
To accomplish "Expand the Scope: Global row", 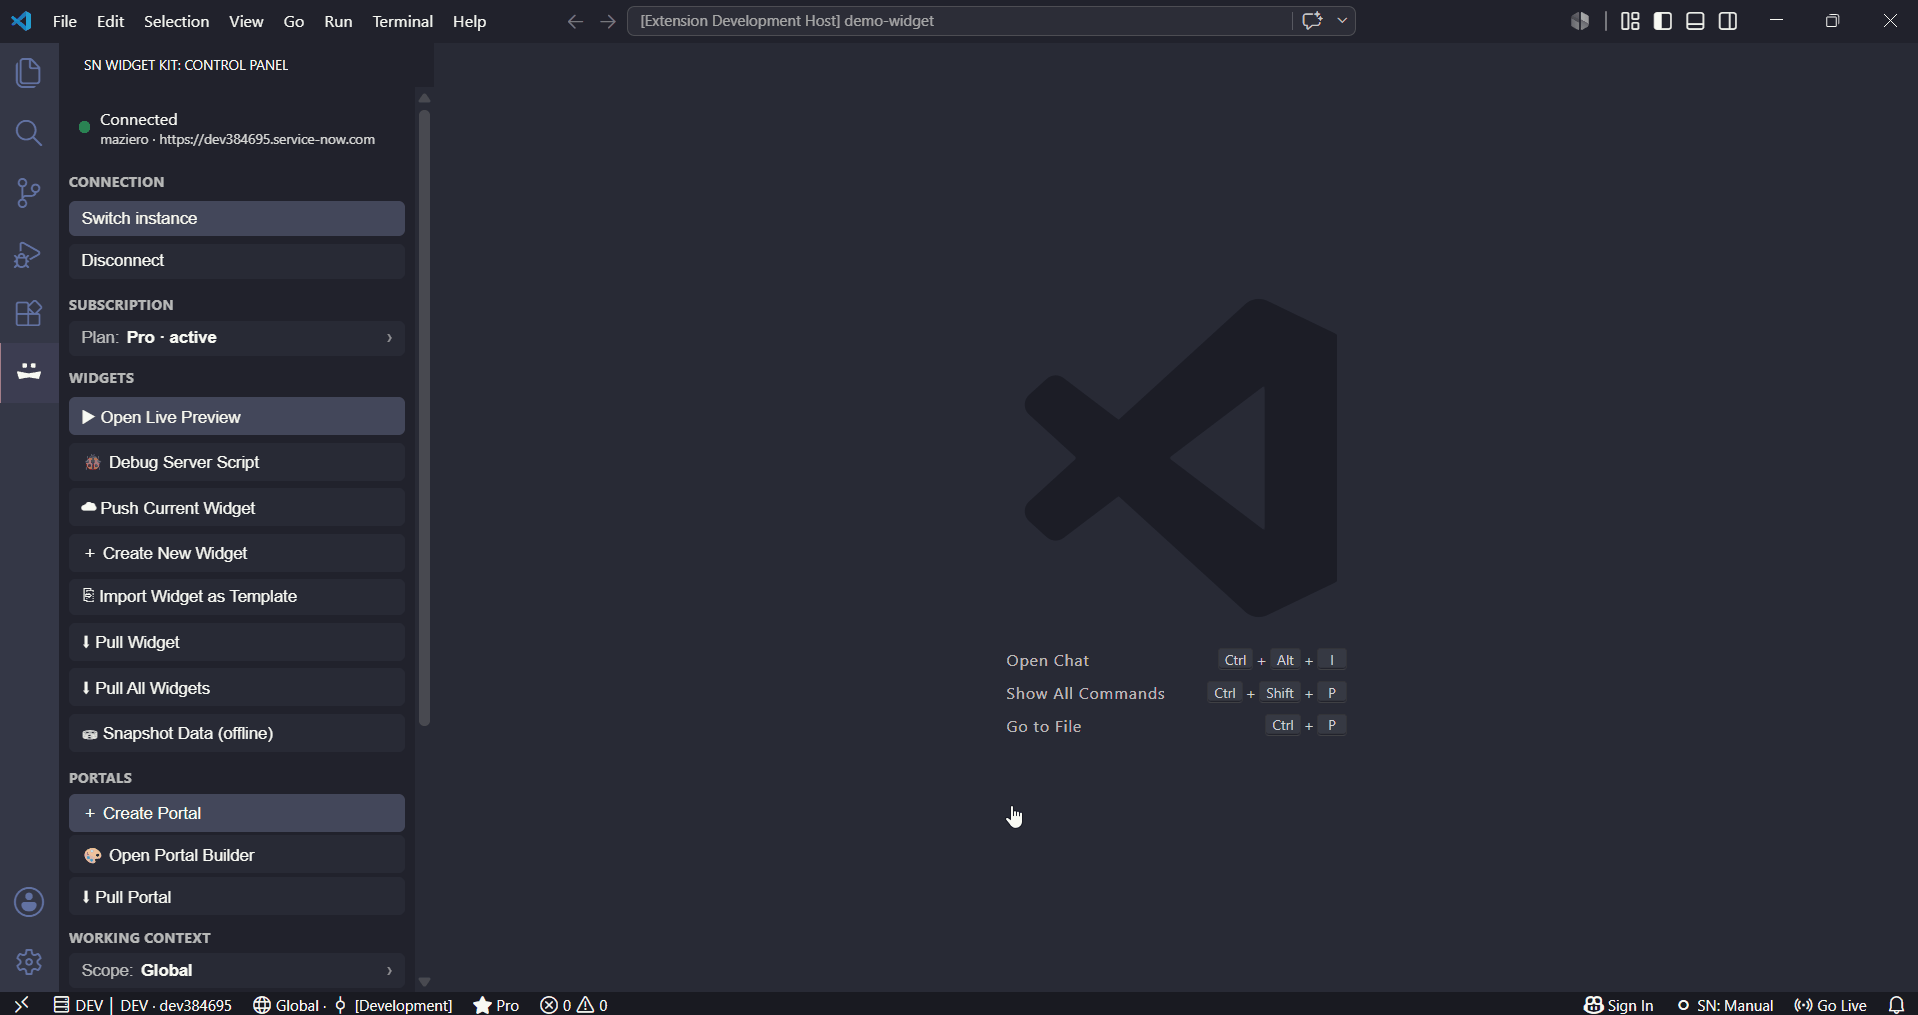I will 237,970.
